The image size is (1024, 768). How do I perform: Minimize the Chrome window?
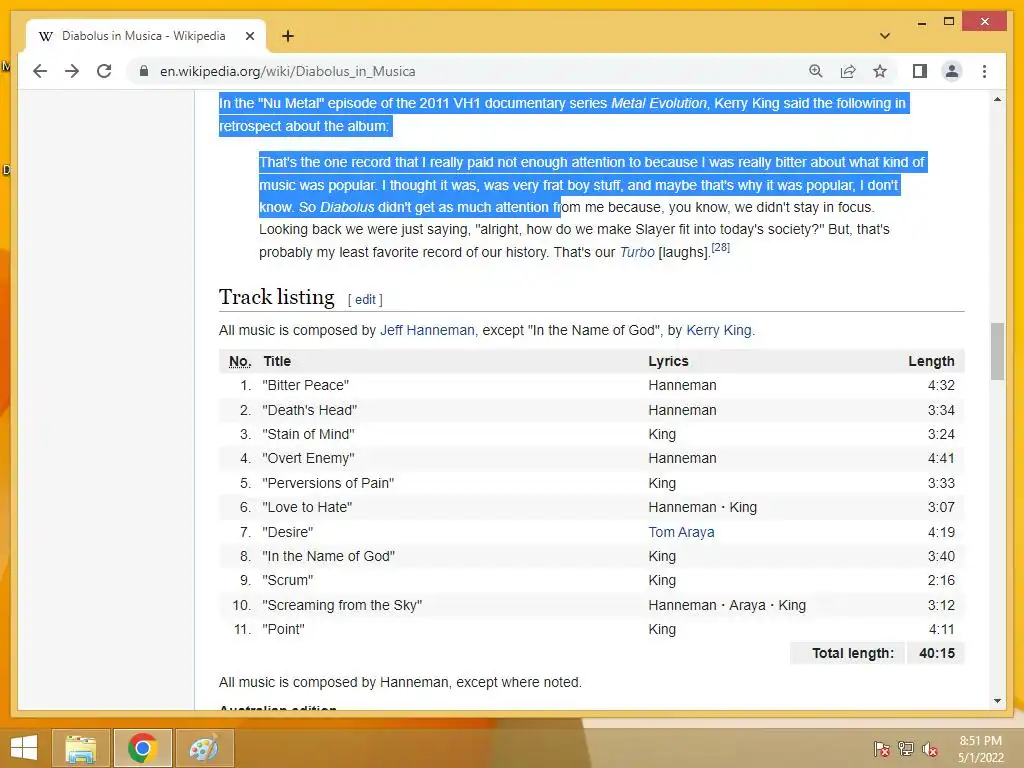921,23
